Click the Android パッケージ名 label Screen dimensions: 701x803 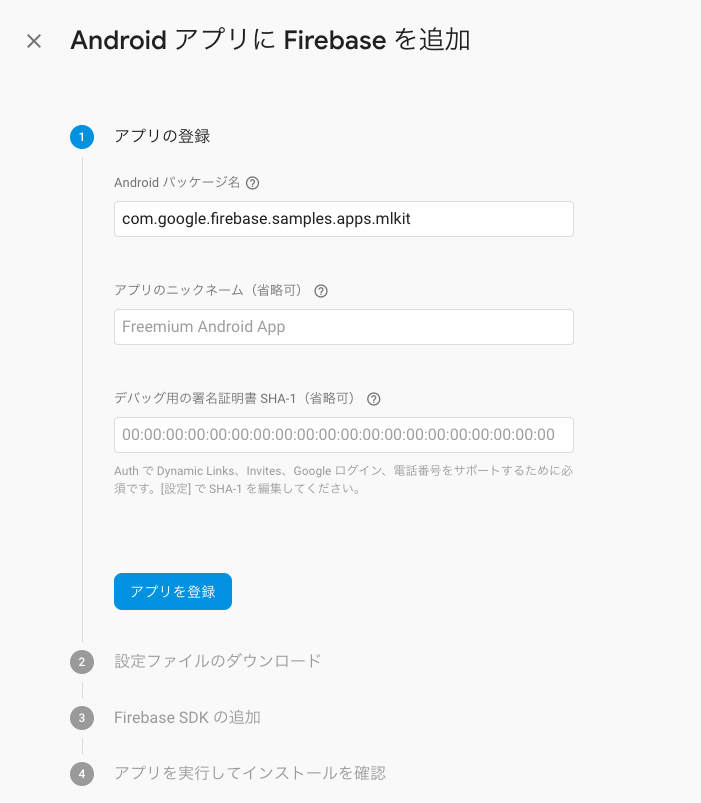[x=177, y=183]
